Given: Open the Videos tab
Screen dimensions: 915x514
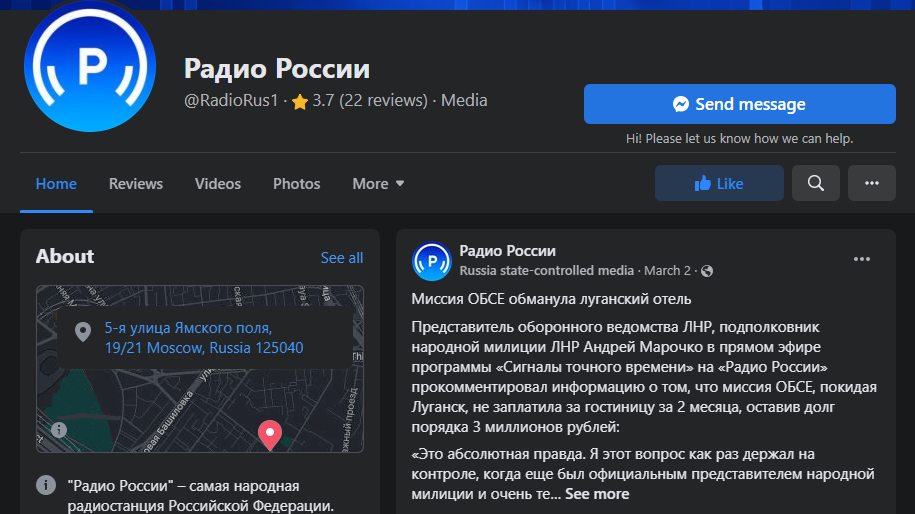Looking at the screenshot, I should [218, 184].
